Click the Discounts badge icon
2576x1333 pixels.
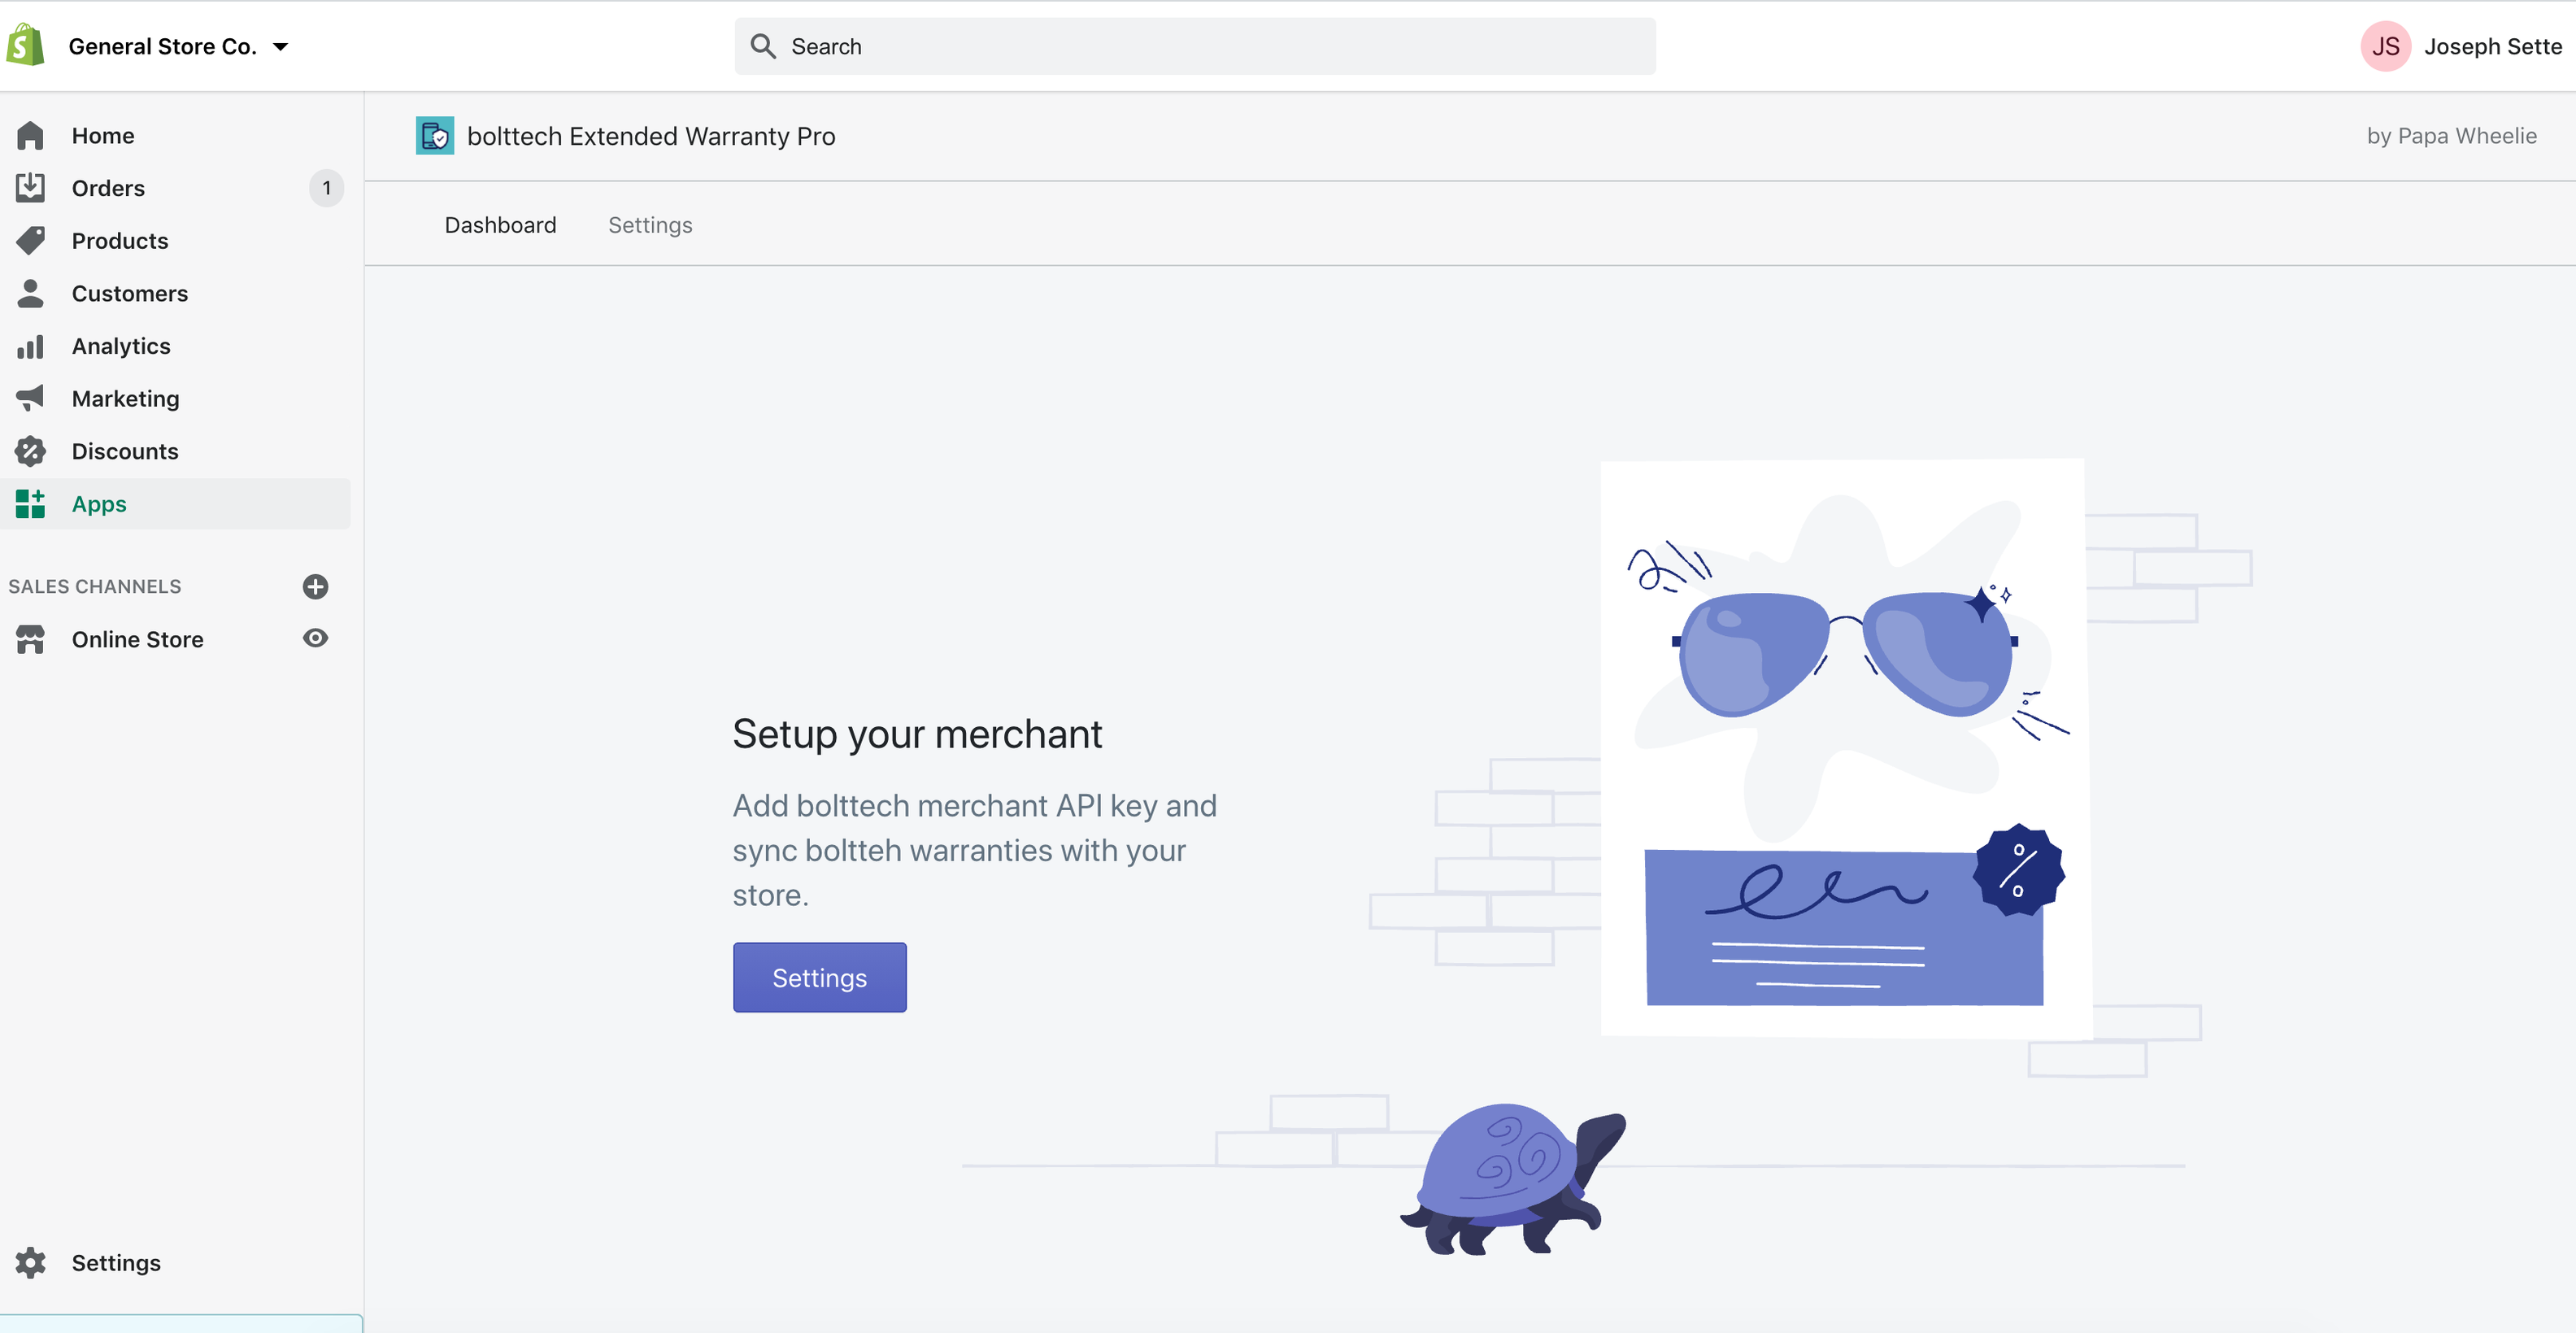tap(30, 451)
